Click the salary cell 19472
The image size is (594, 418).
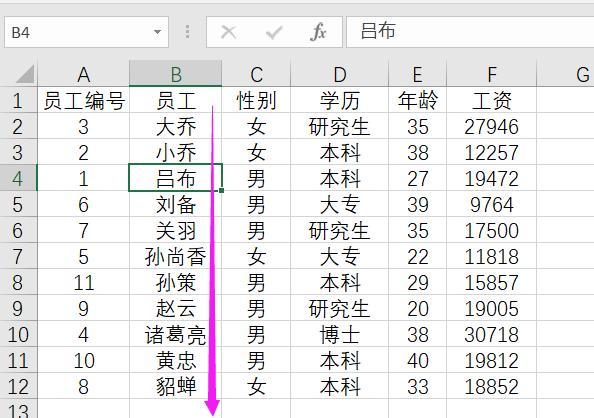click(x=491, y=178)
